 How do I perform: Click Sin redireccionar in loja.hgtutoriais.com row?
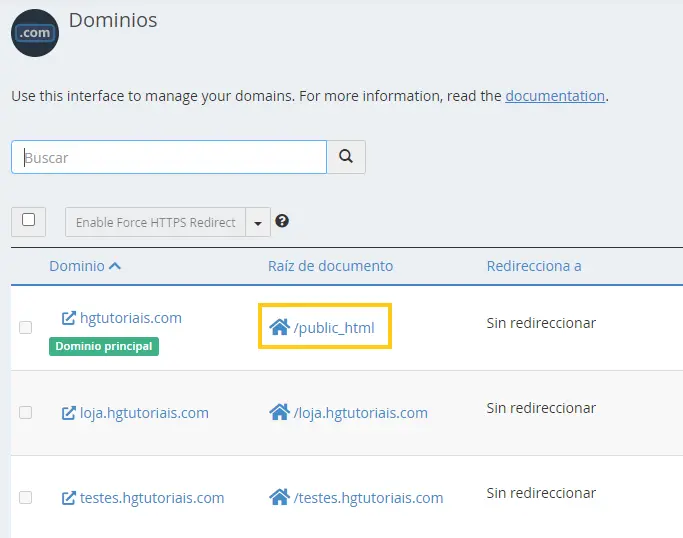pos(541,408)
